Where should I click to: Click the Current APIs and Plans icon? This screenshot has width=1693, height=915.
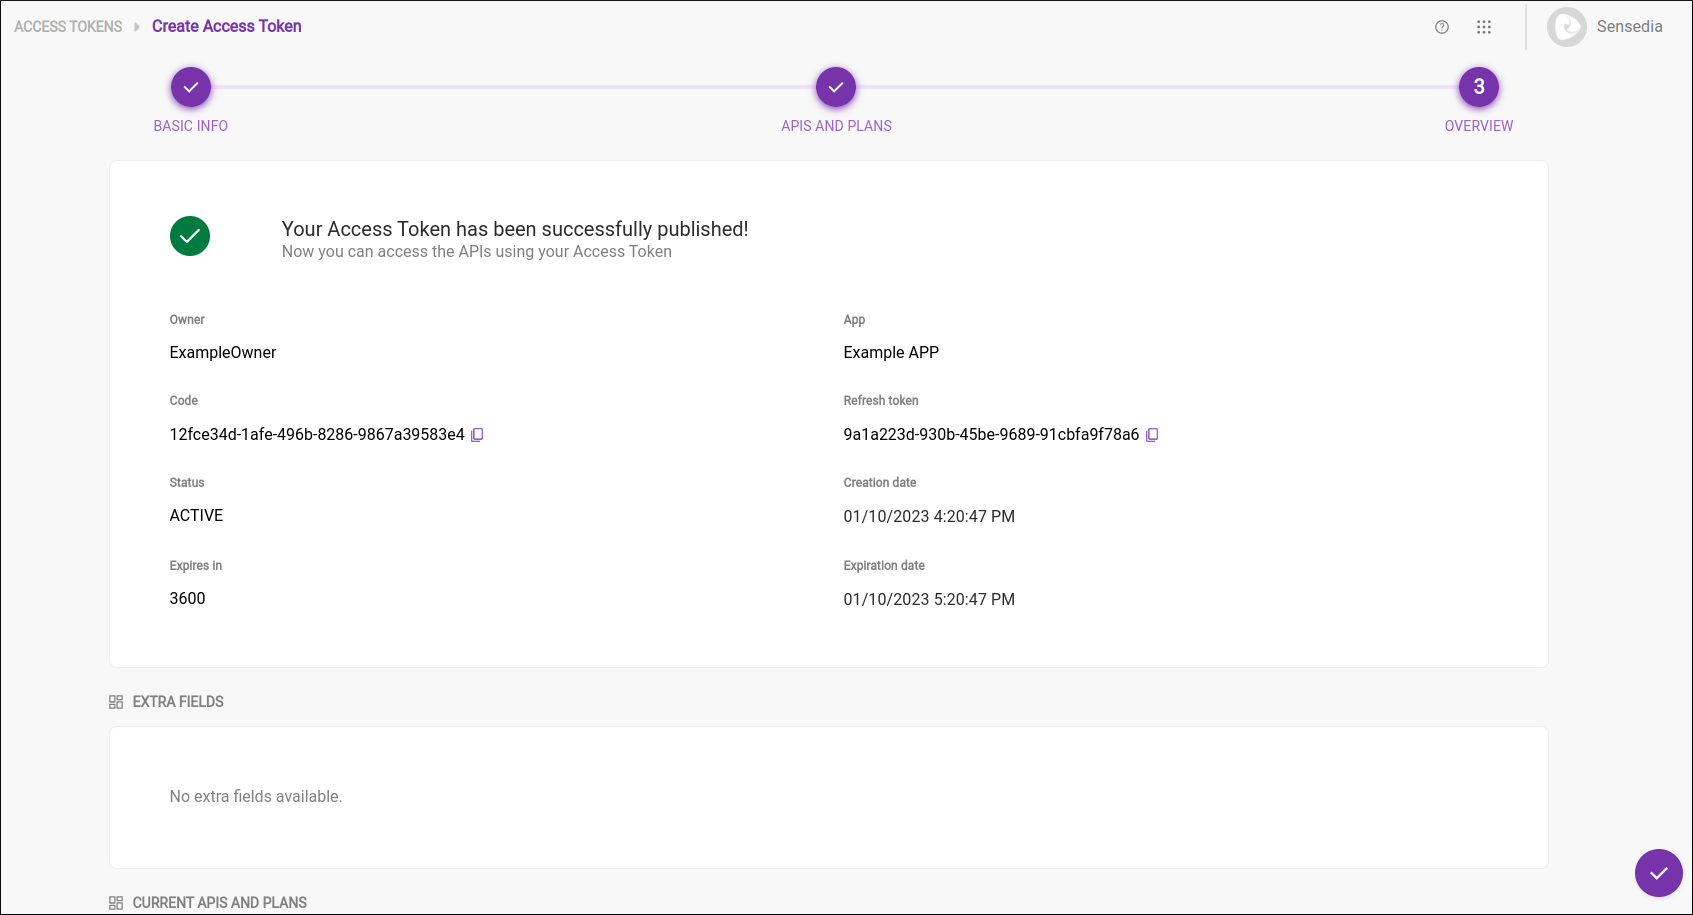115,902
